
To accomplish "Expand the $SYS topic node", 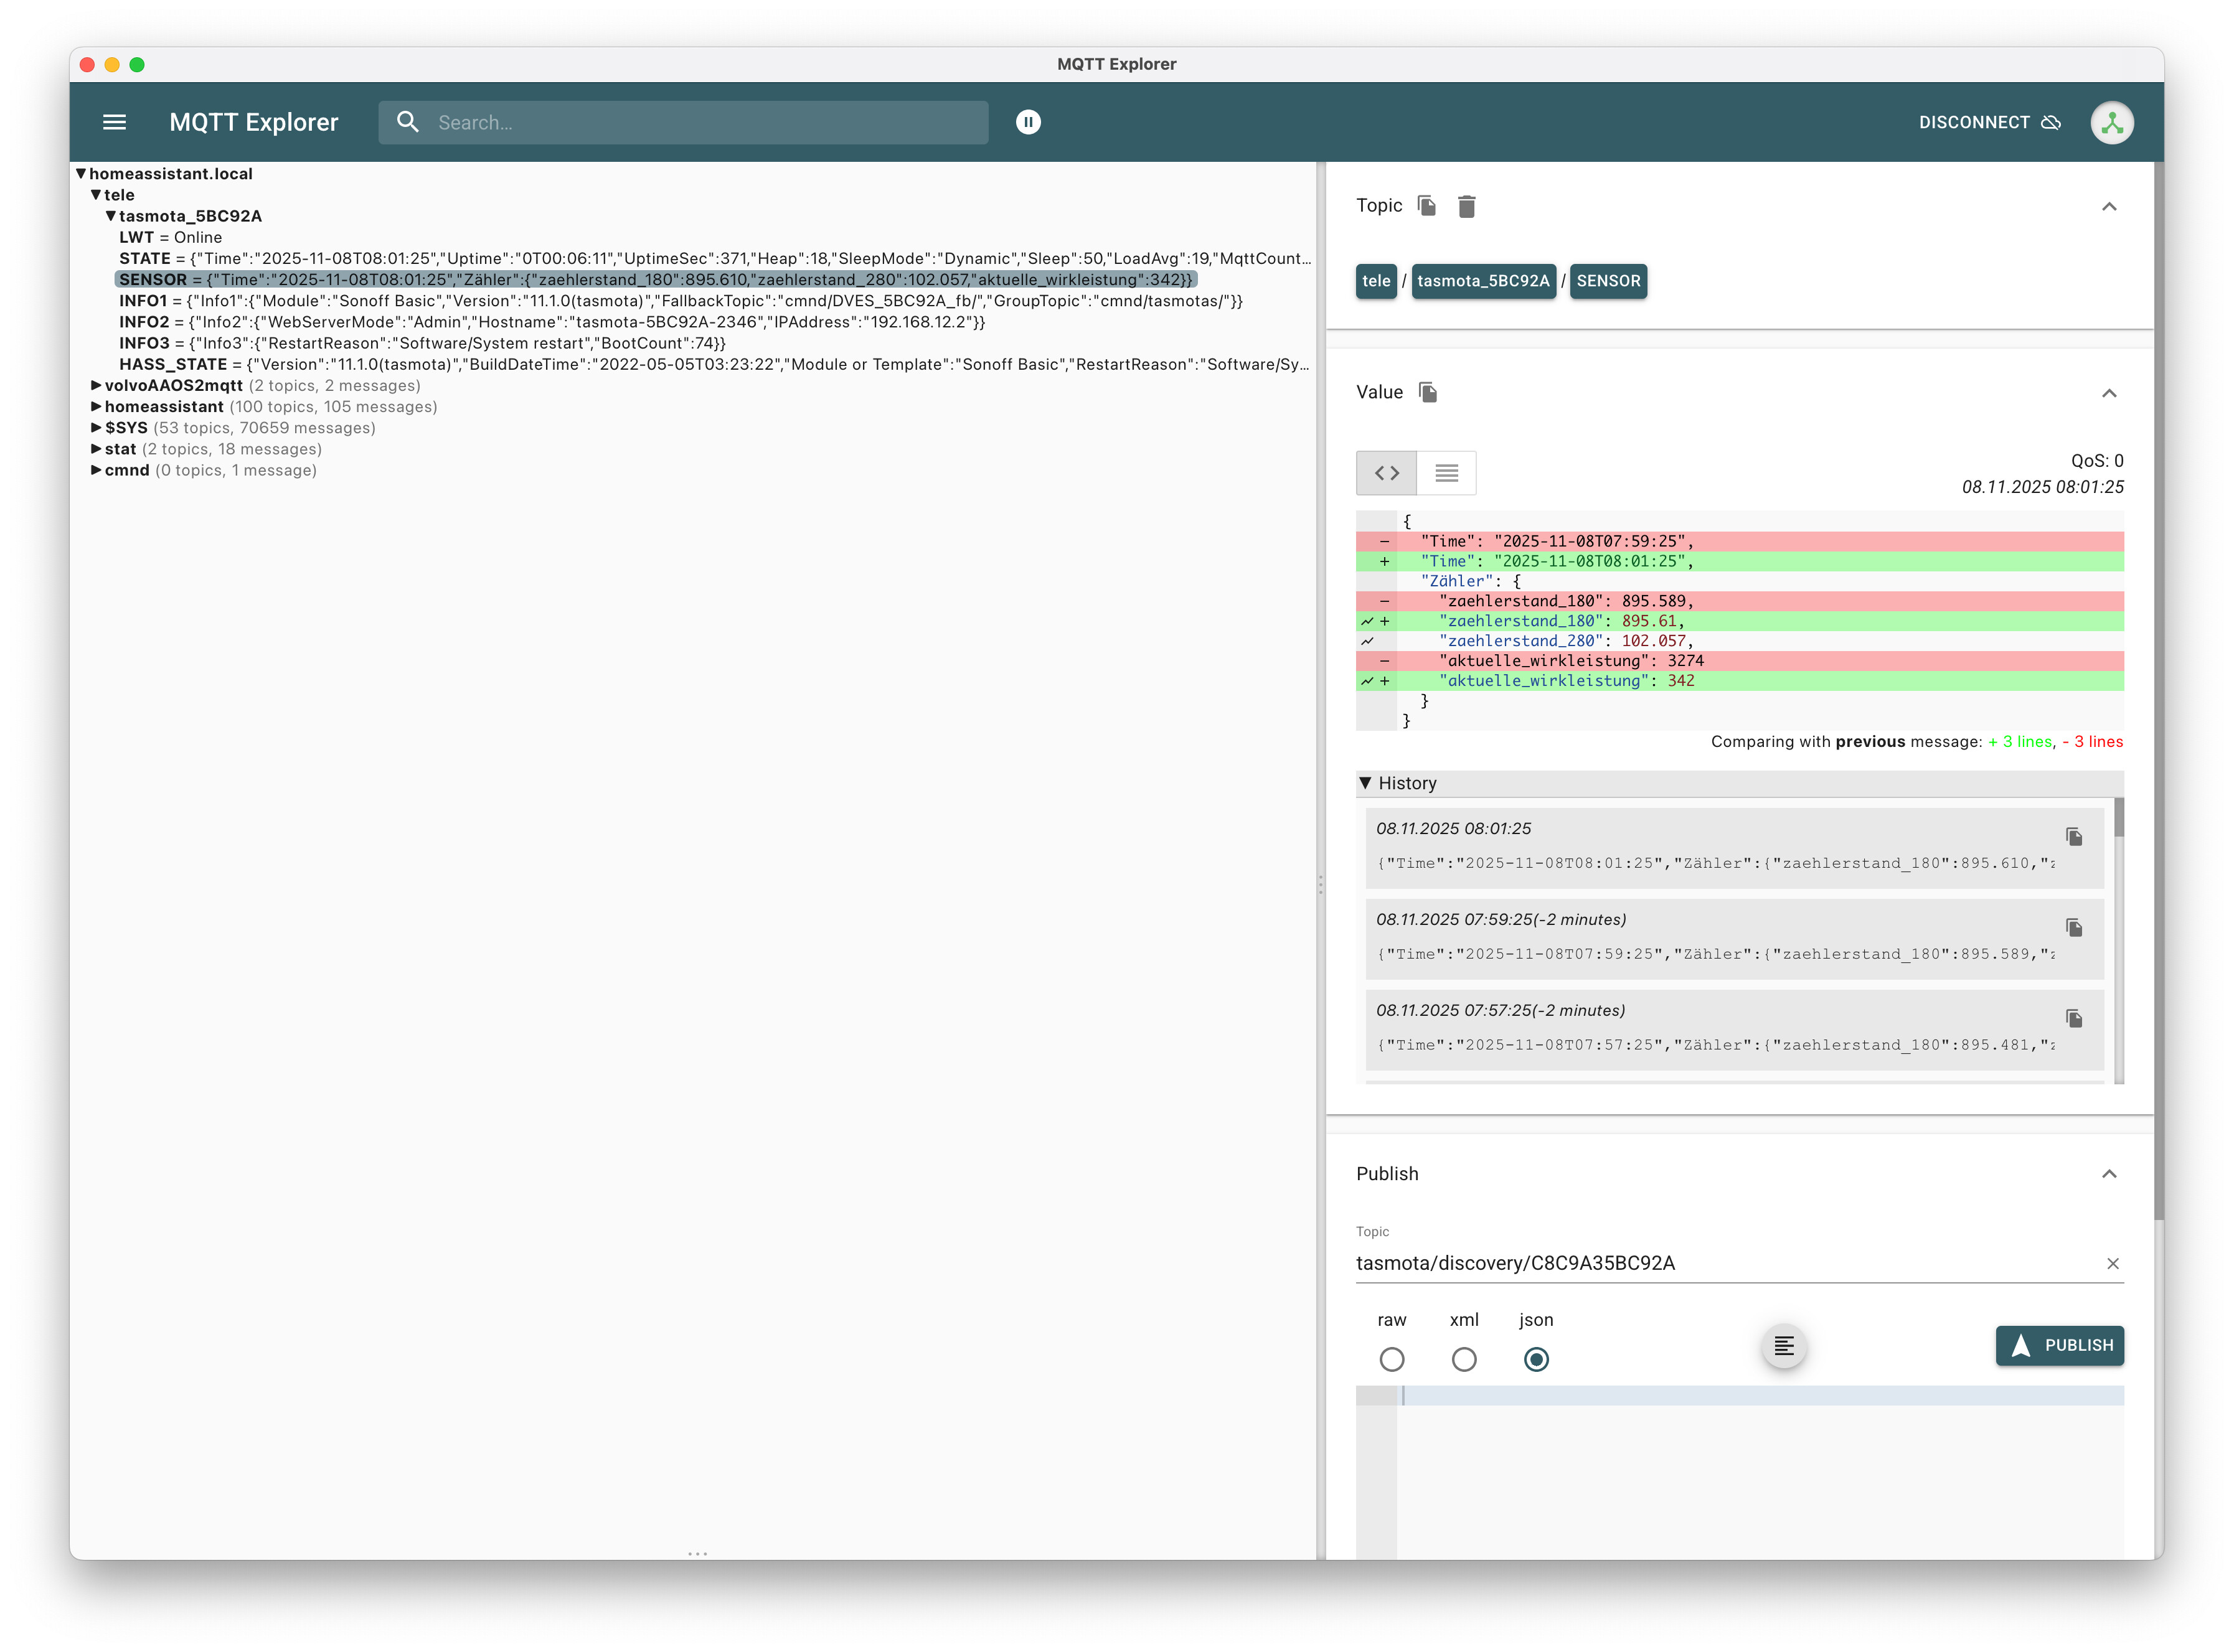I will 96,428.
